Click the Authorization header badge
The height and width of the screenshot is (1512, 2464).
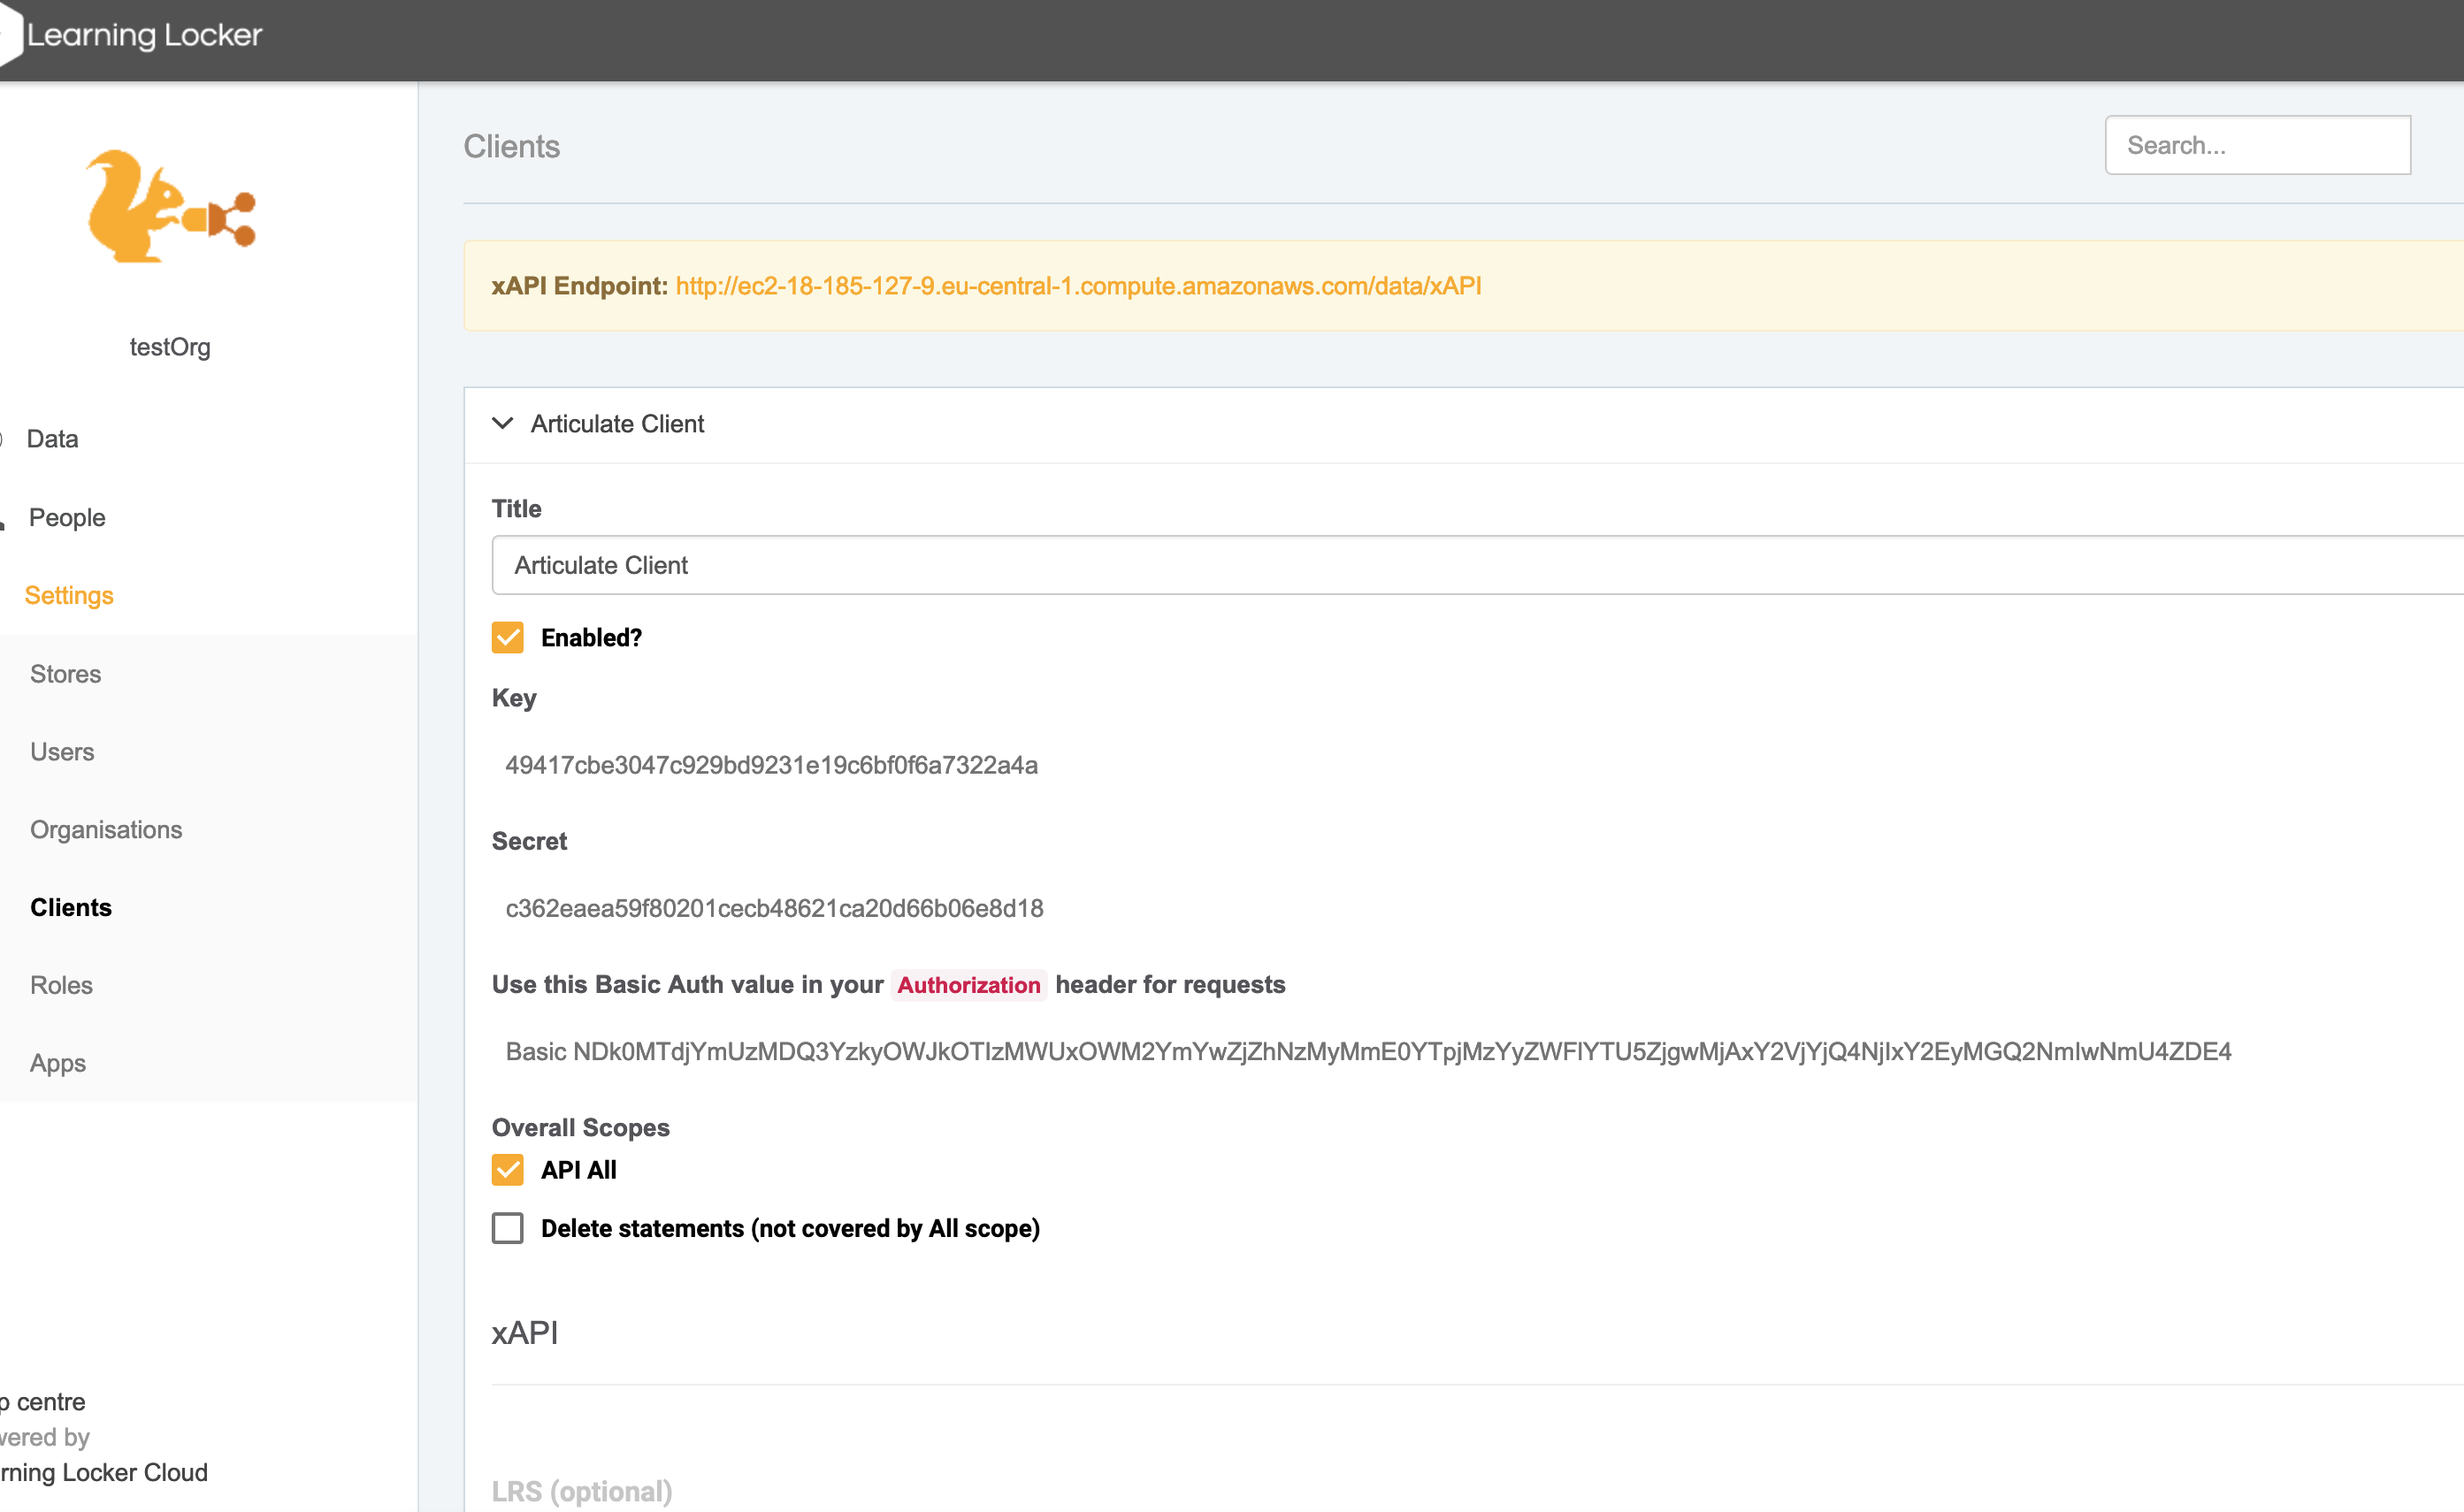tap(968, 985)
